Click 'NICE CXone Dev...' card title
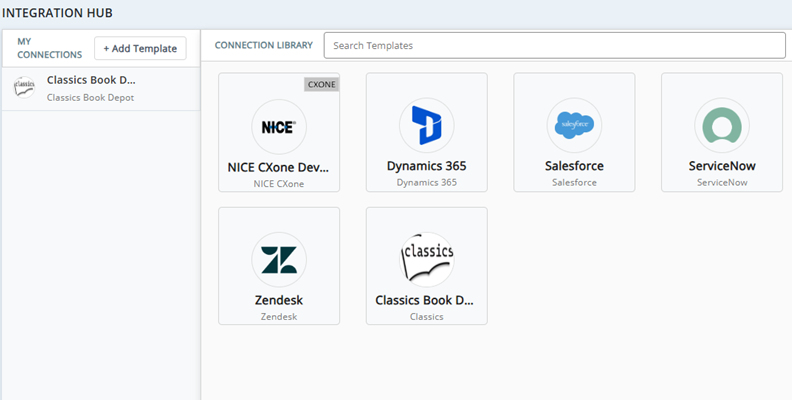This screenshot has height=400, width=792. click(x=278, y=168)
